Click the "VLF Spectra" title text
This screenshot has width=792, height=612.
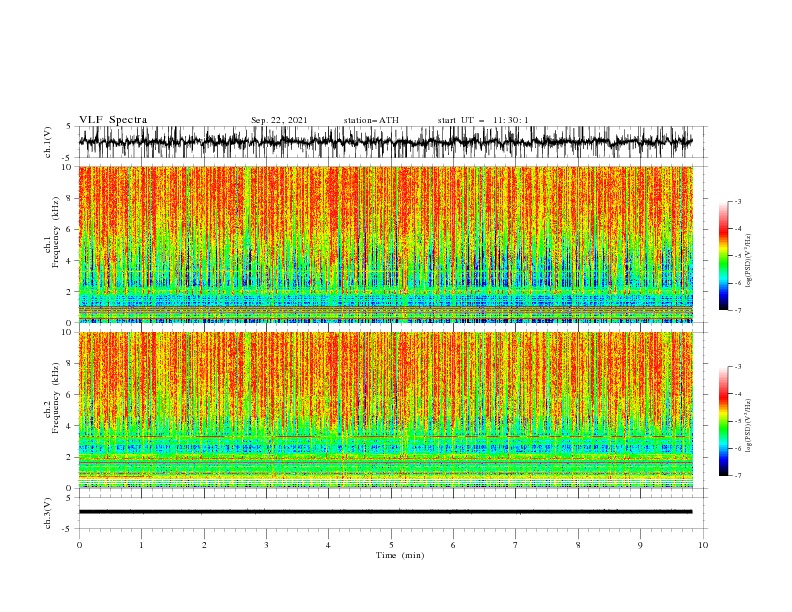(113, 120)
